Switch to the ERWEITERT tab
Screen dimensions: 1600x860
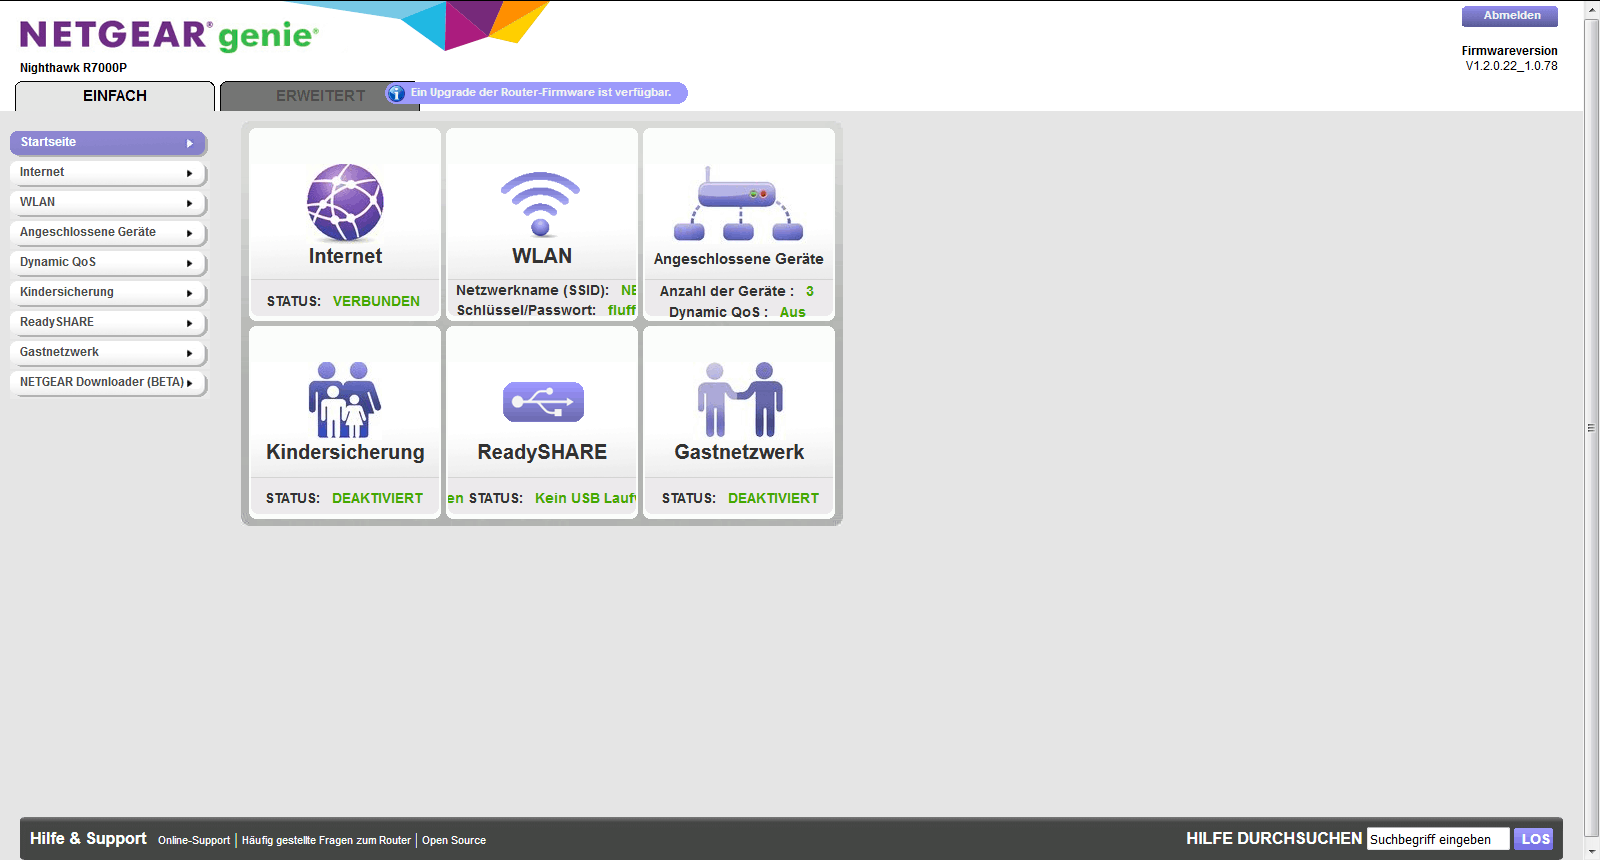pyautogui.click(x=320, y=96)
